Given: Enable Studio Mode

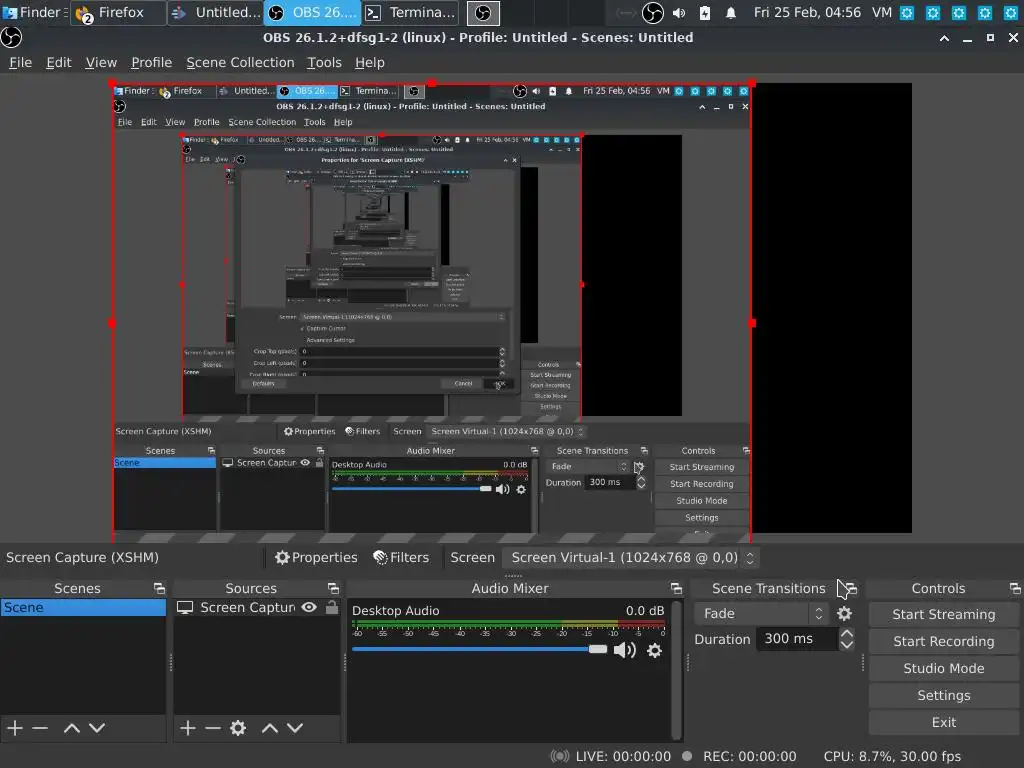Looking at the screenshot, I should click(944, 668).
